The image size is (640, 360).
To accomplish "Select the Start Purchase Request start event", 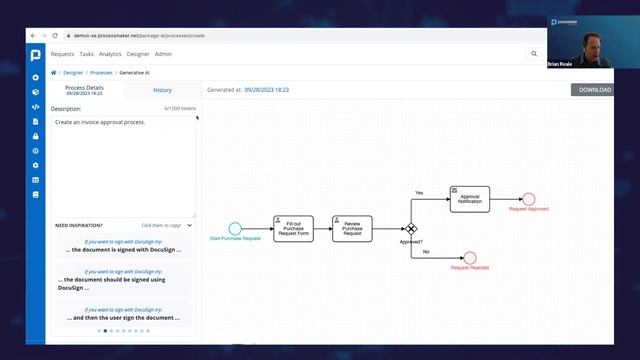I will tap(235, 229).
